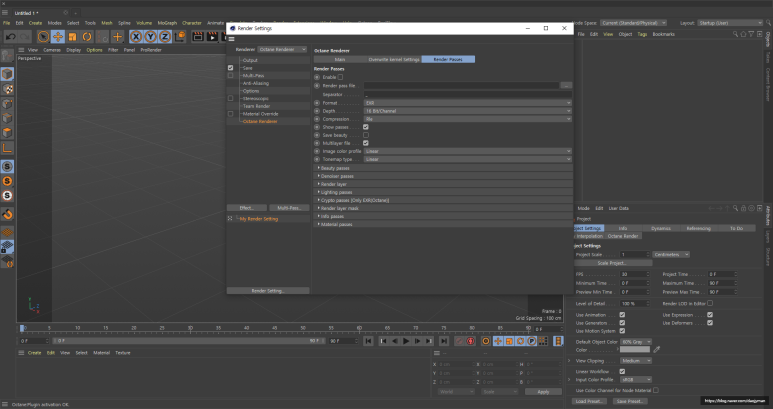Image resolution: width=773 pixels, height=409 pixels.
Task: Click the timeline film strip icon
Action: point(558,341)
